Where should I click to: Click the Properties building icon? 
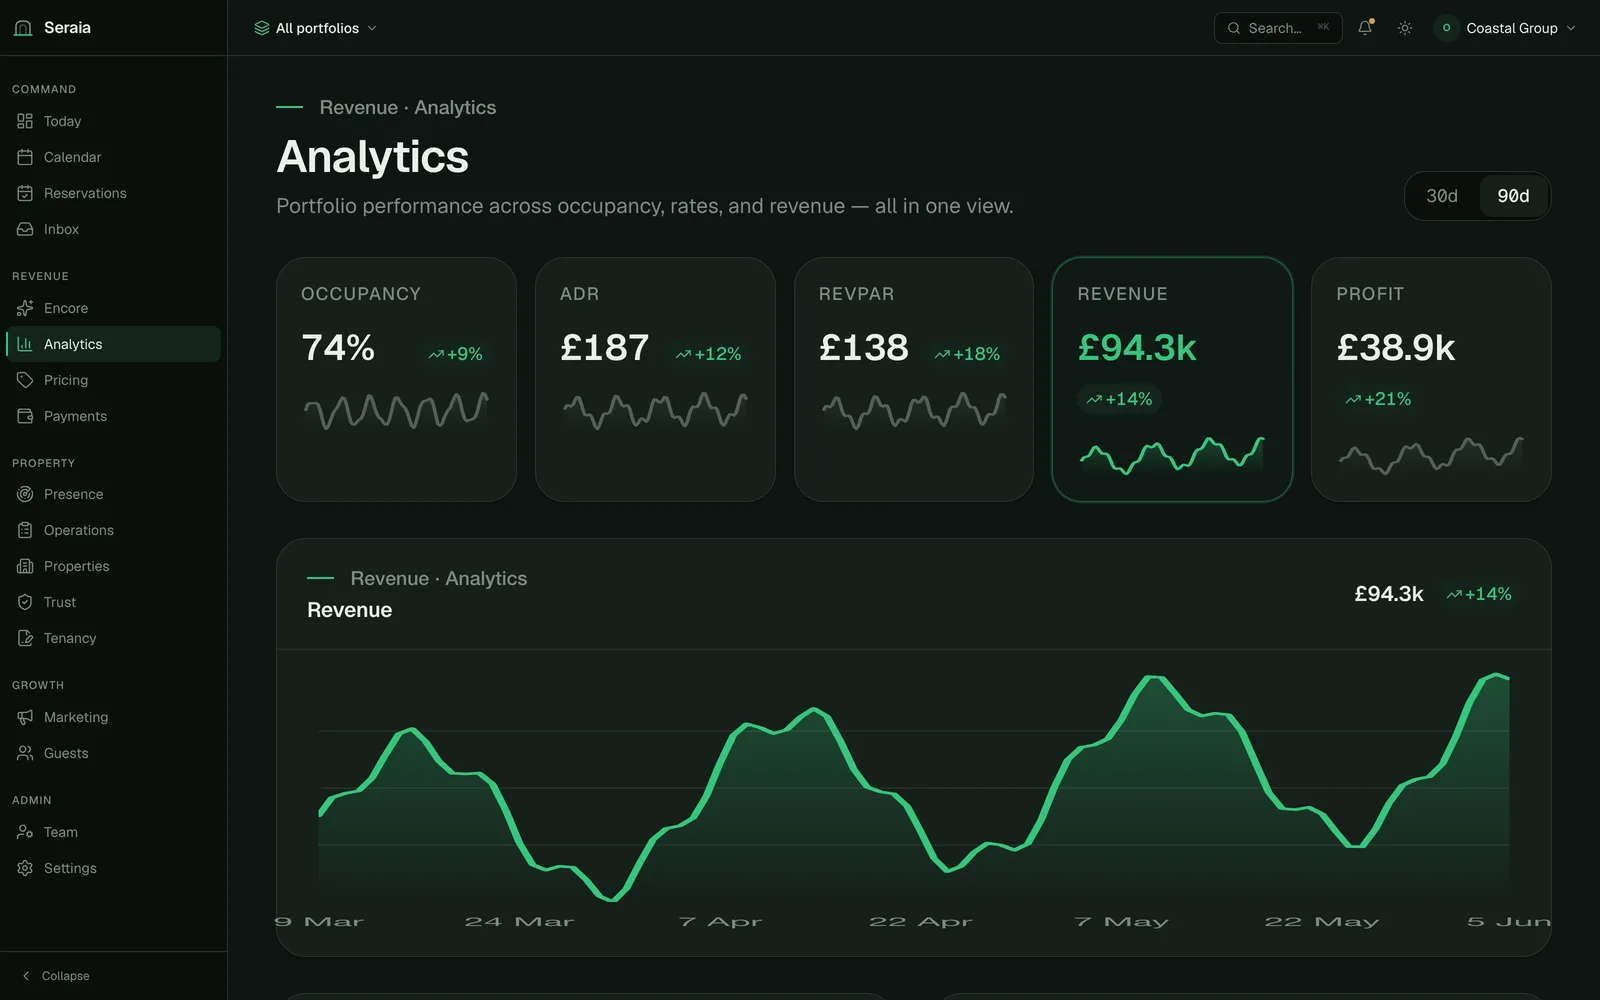pyautogui.click(x=25, y=566)
